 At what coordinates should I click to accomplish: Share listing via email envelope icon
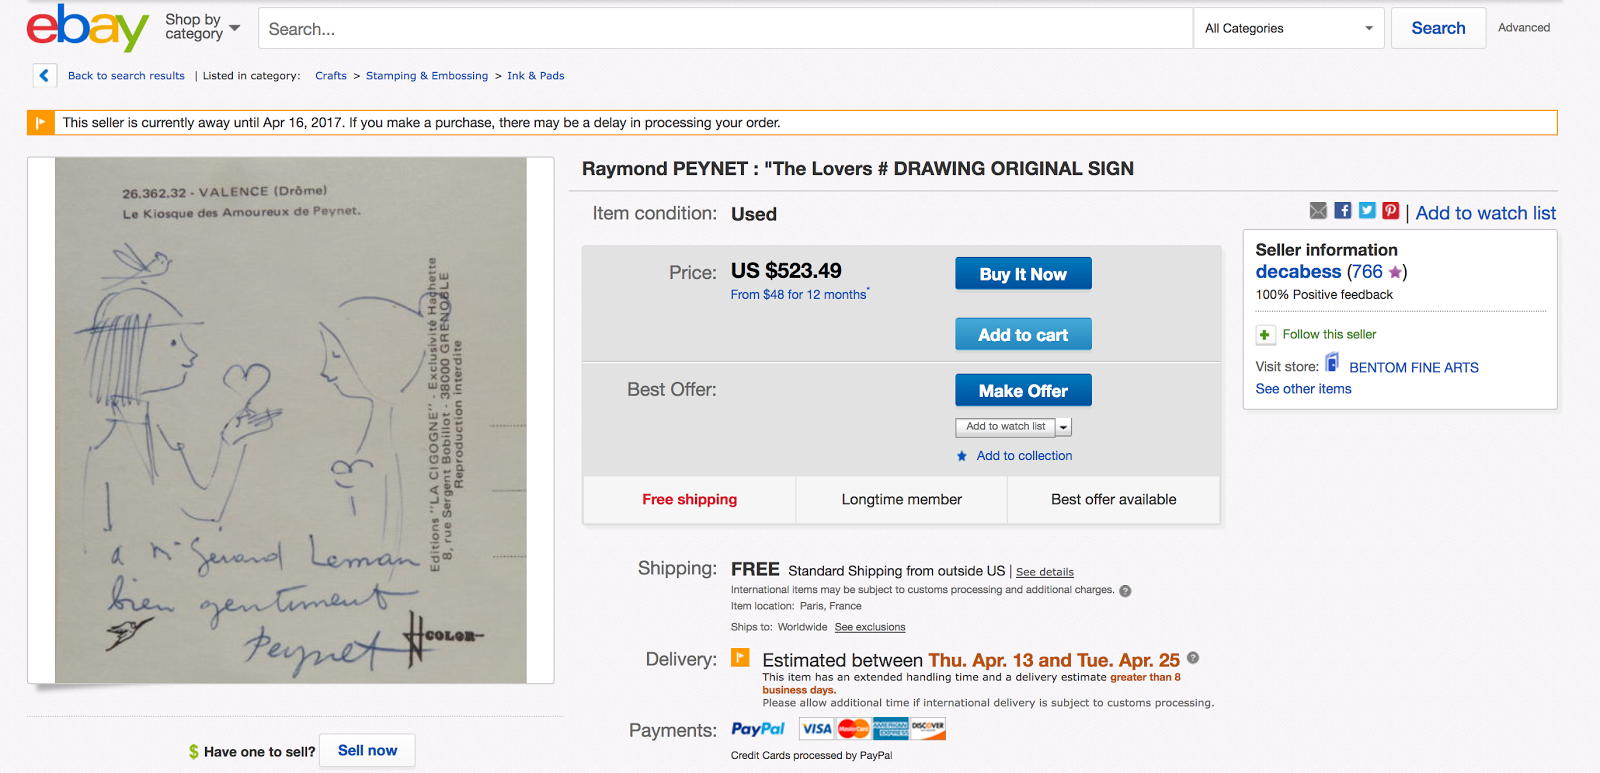coord(1318,211)
